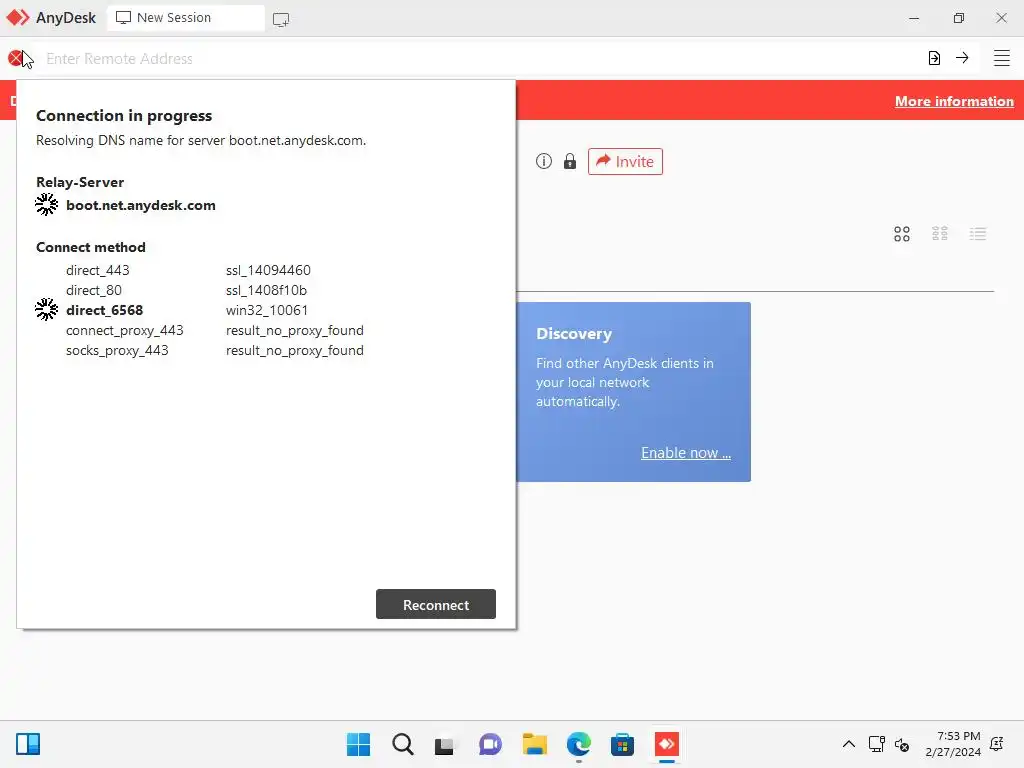This screenshot has width=1024, height=768.
Task: Click the ssl_1408f10b result text
Action: click(266, 290)
